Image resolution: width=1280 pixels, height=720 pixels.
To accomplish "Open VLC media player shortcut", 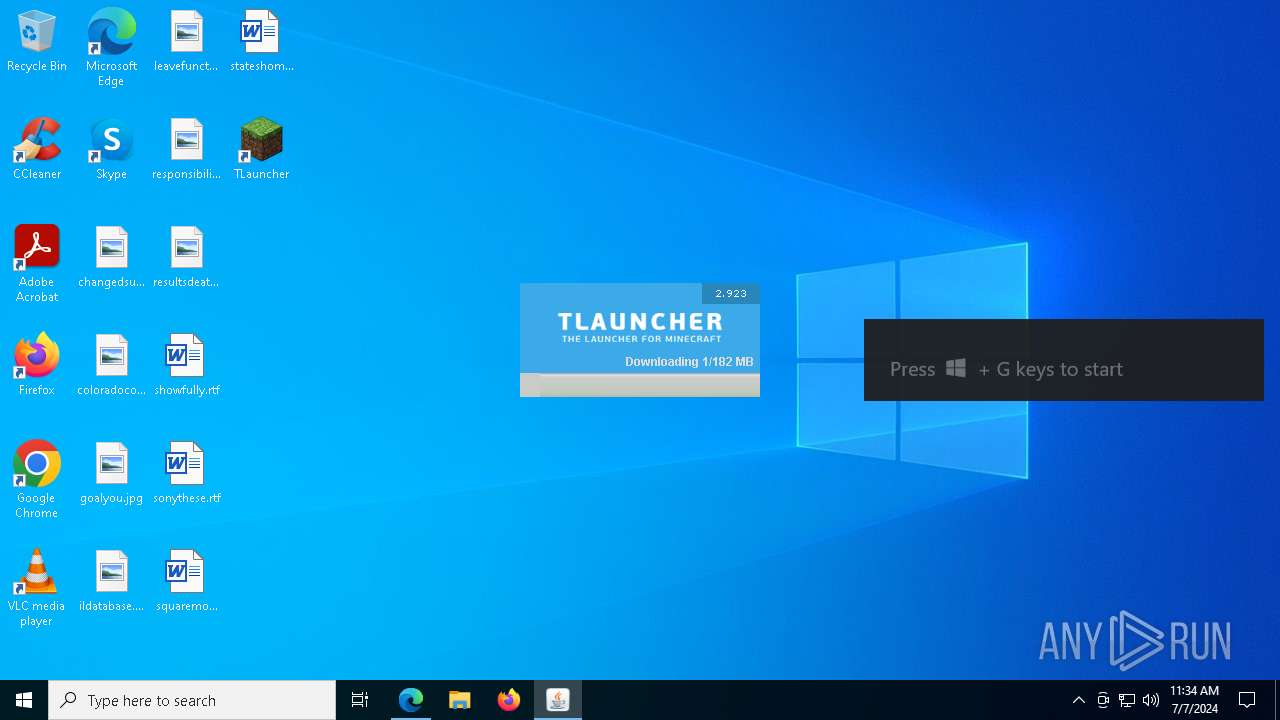I will click(x=37, y=588).
